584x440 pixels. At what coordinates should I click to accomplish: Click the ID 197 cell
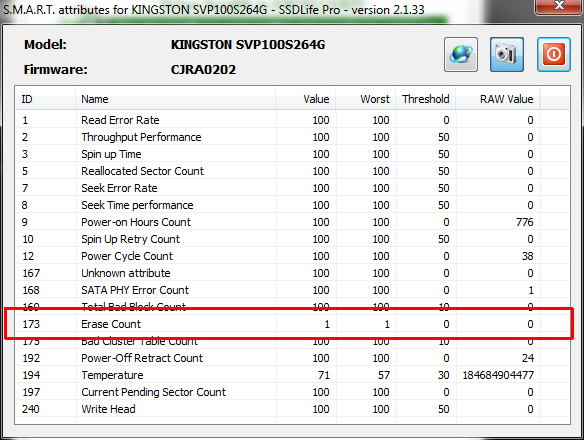click(x=31, y=392)
